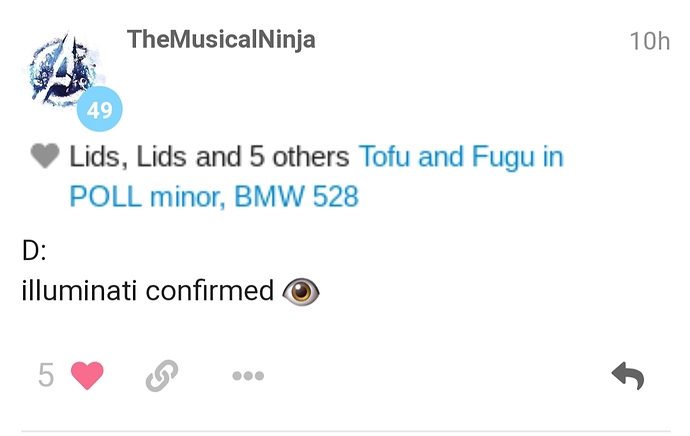Click the horizontal divider below the post
This screenshot has height=436, width=690.
[x=345, y=432]
